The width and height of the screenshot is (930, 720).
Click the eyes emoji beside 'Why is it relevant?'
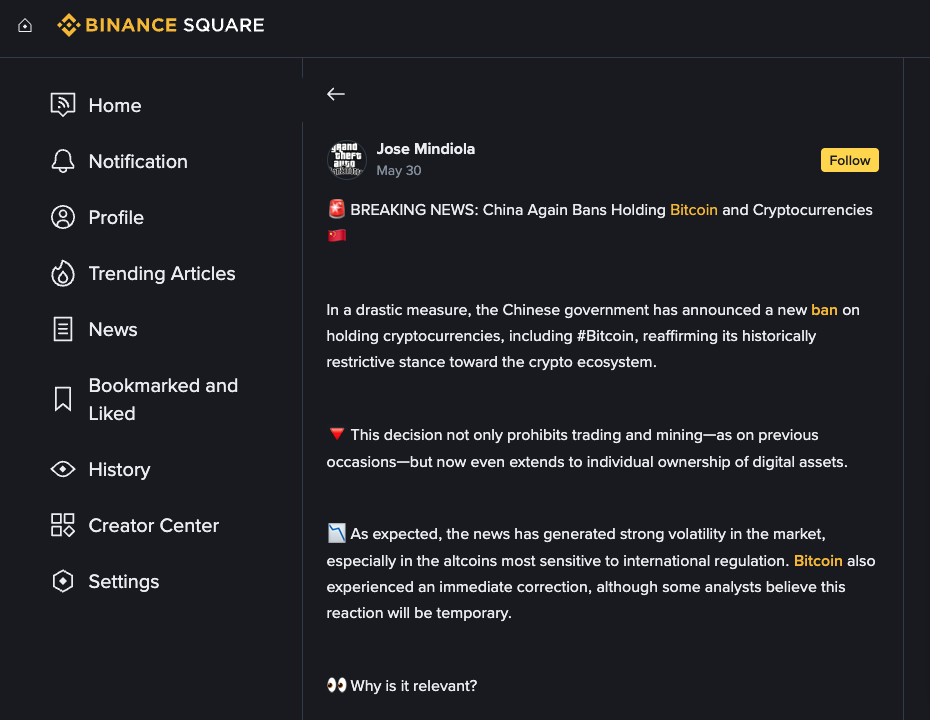[337, 686]
